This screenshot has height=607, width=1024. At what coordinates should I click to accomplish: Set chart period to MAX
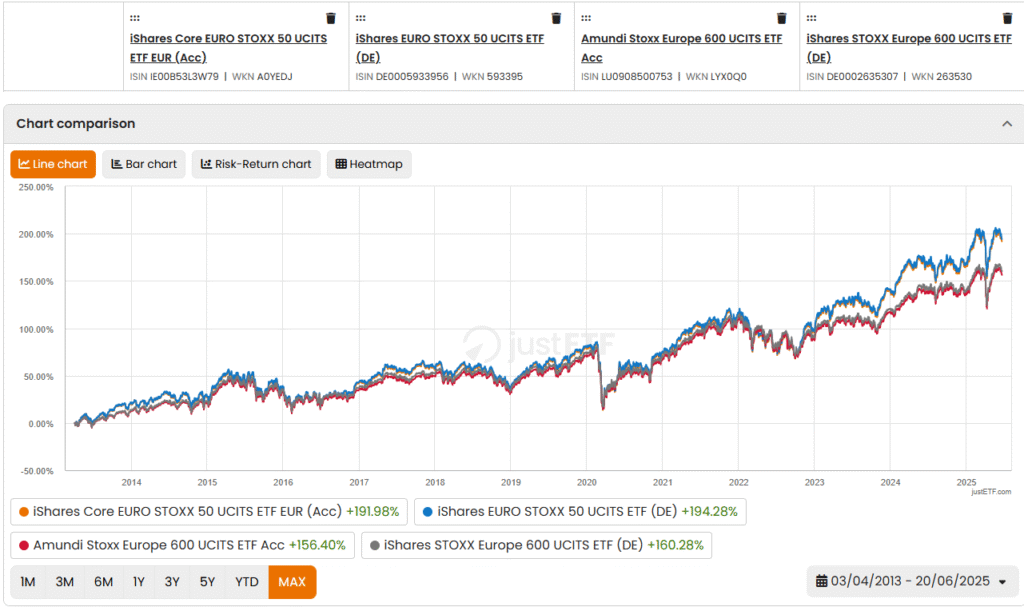tap(292, 582)
